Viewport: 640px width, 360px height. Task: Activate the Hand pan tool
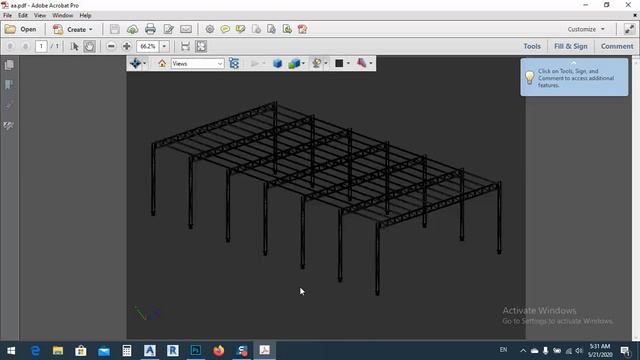[89, 47]
